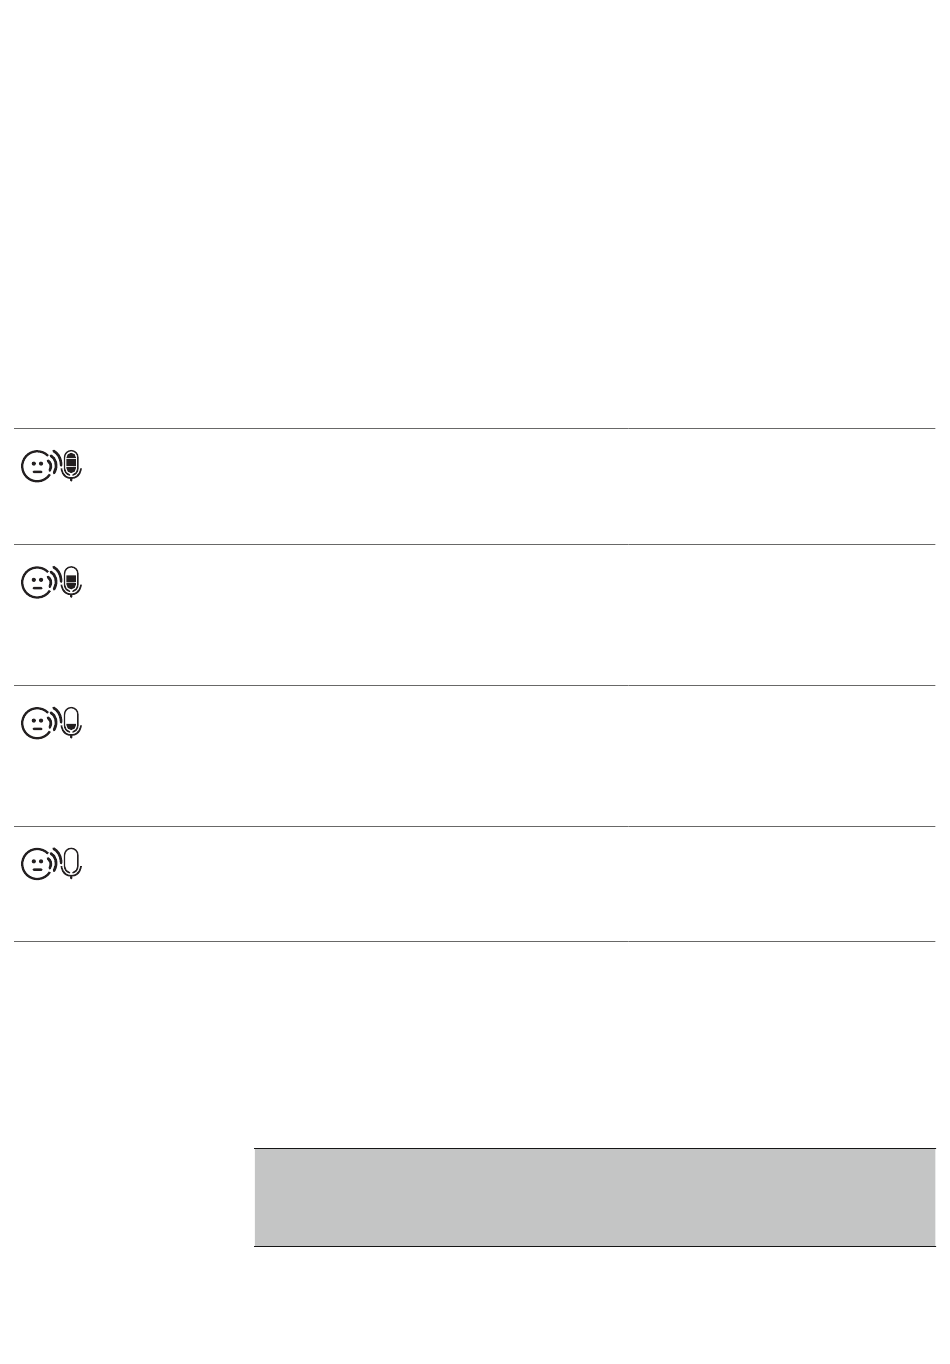Click the low-level filled microphone icon
The width and height of the screenshot is (950, 1364).
71,722
